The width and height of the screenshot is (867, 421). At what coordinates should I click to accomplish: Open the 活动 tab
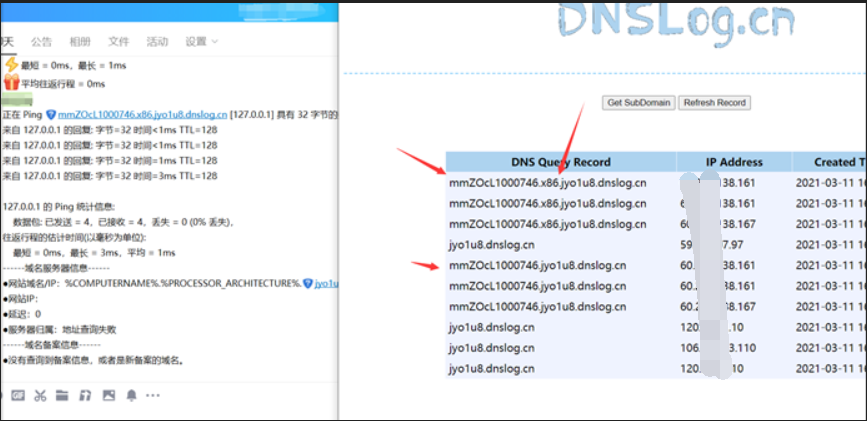click(157, 42)
